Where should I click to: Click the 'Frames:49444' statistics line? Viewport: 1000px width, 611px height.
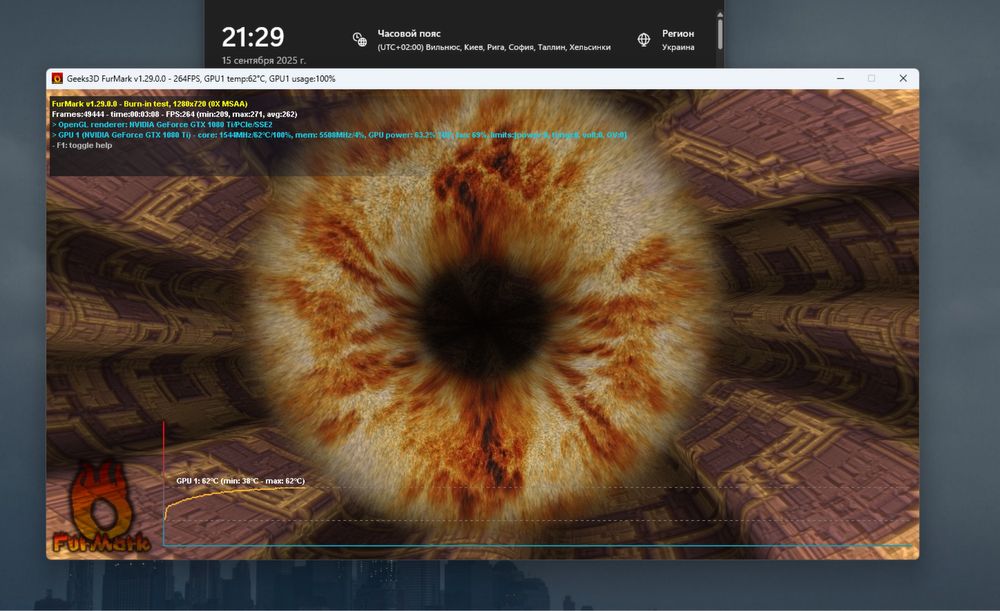(174, 114)
